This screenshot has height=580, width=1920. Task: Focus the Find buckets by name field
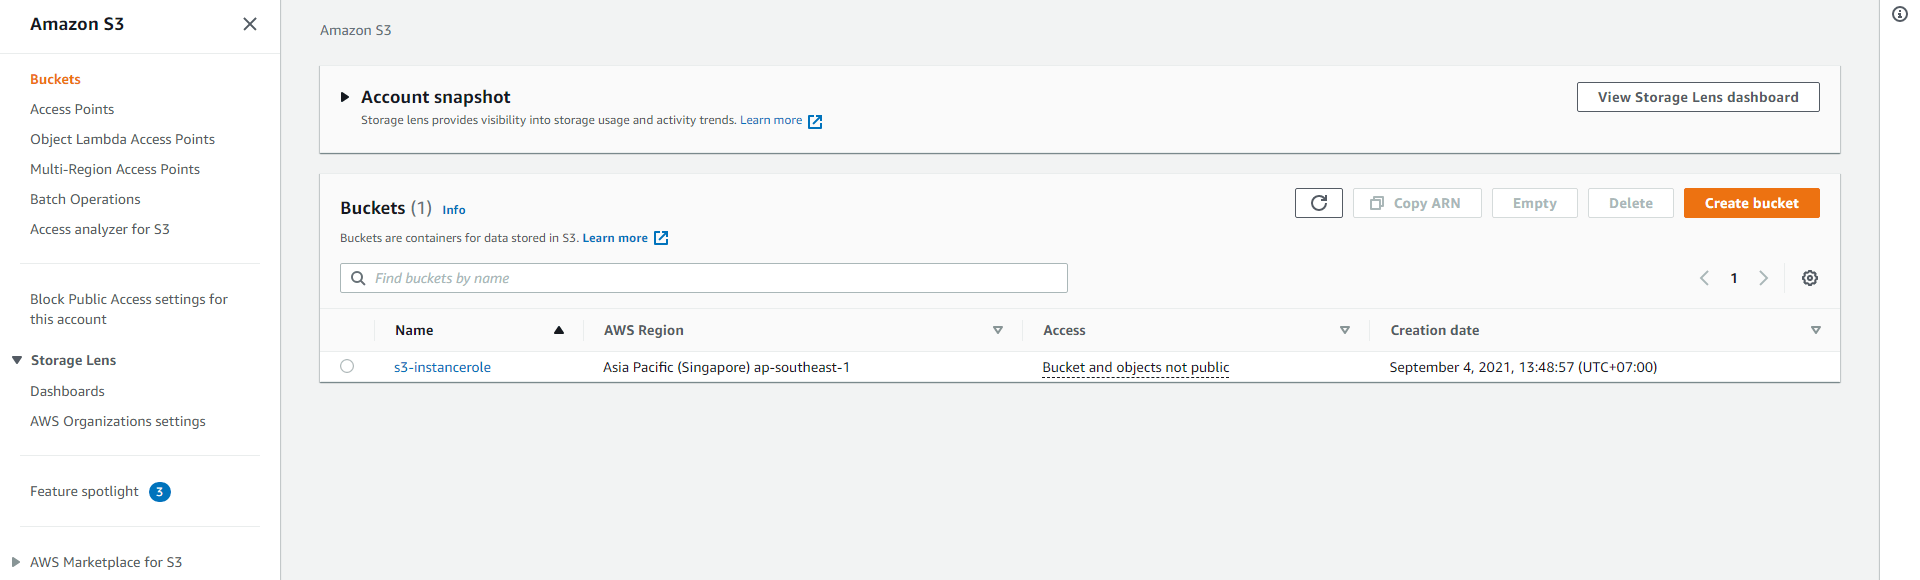click(704, 278)
